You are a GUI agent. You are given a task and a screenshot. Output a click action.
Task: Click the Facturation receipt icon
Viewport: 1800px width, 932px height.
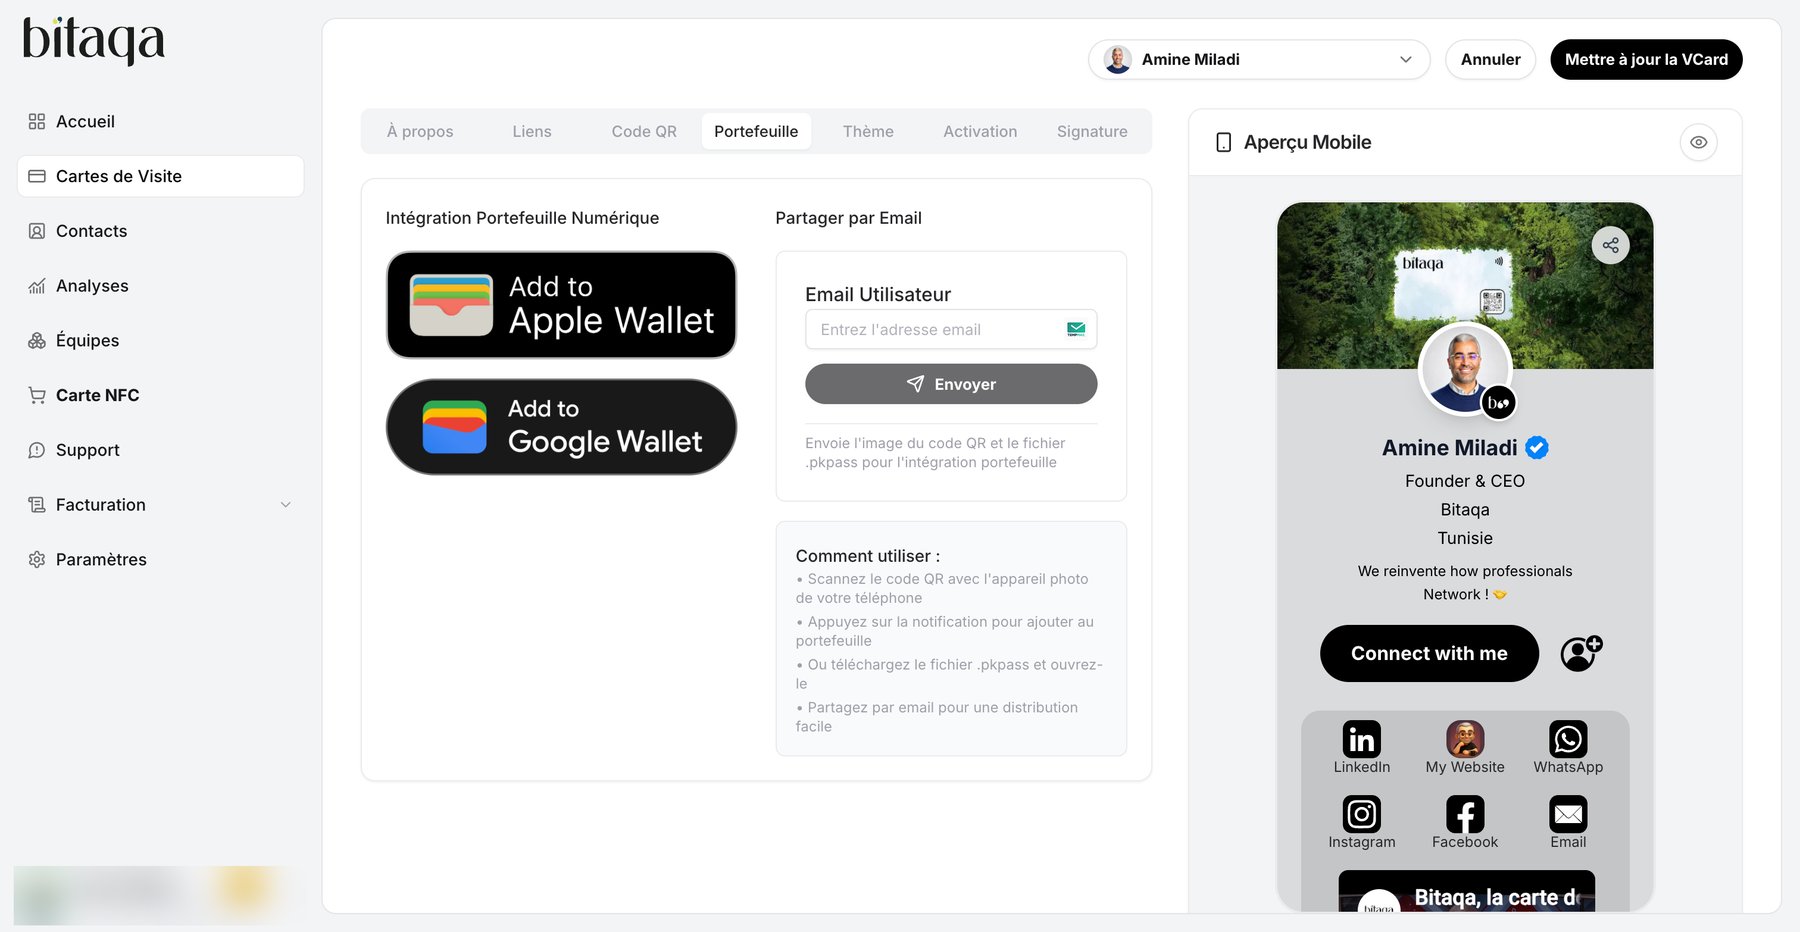[x=37, y=505]
